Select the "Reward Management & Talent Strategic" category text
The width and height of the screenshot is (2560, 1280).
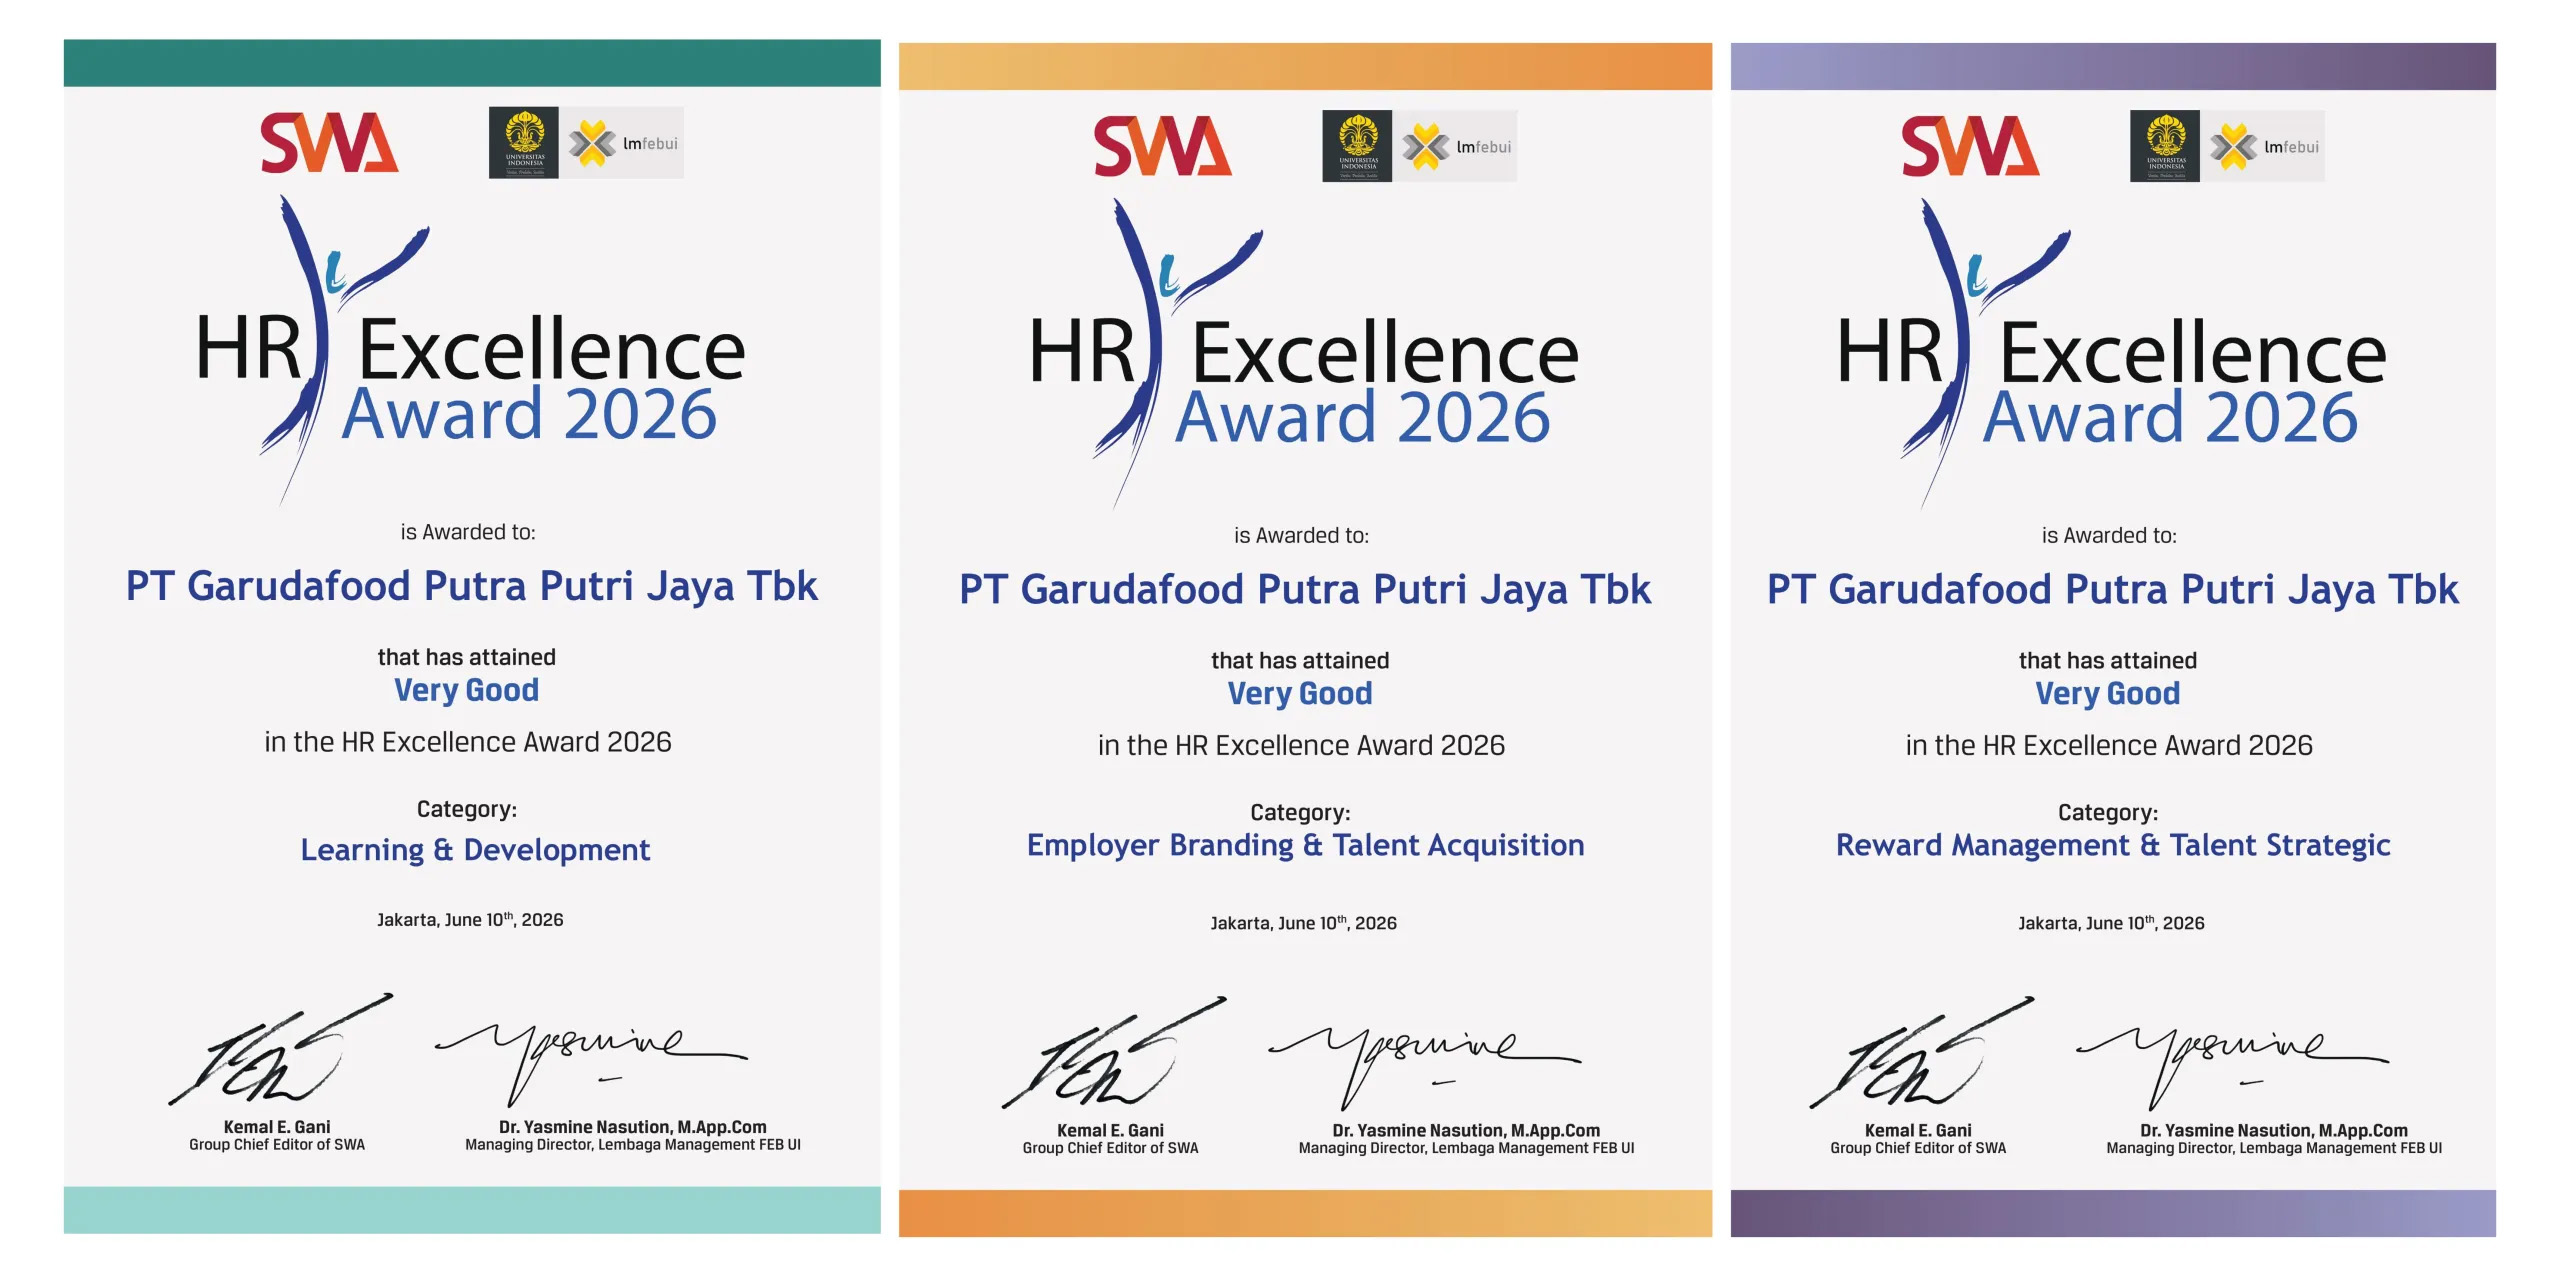(x=2113, y=846)
